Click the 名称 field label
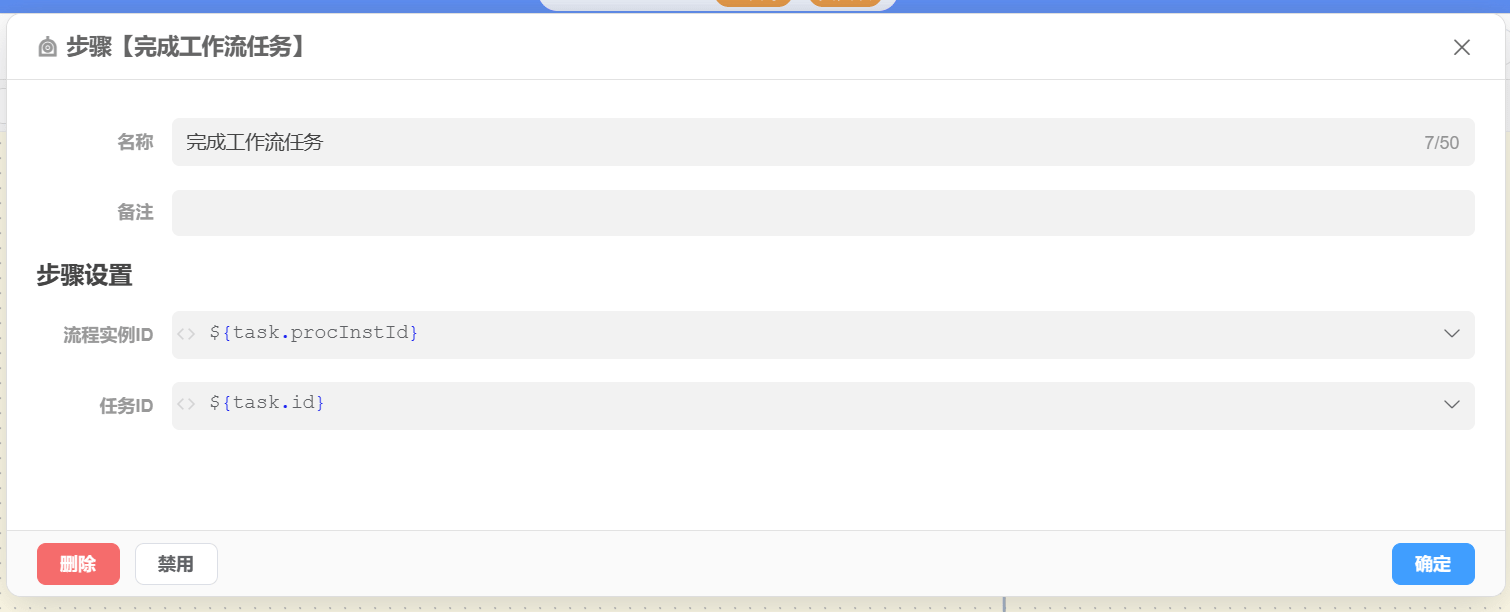1510x612 pixels. [135, 142]
